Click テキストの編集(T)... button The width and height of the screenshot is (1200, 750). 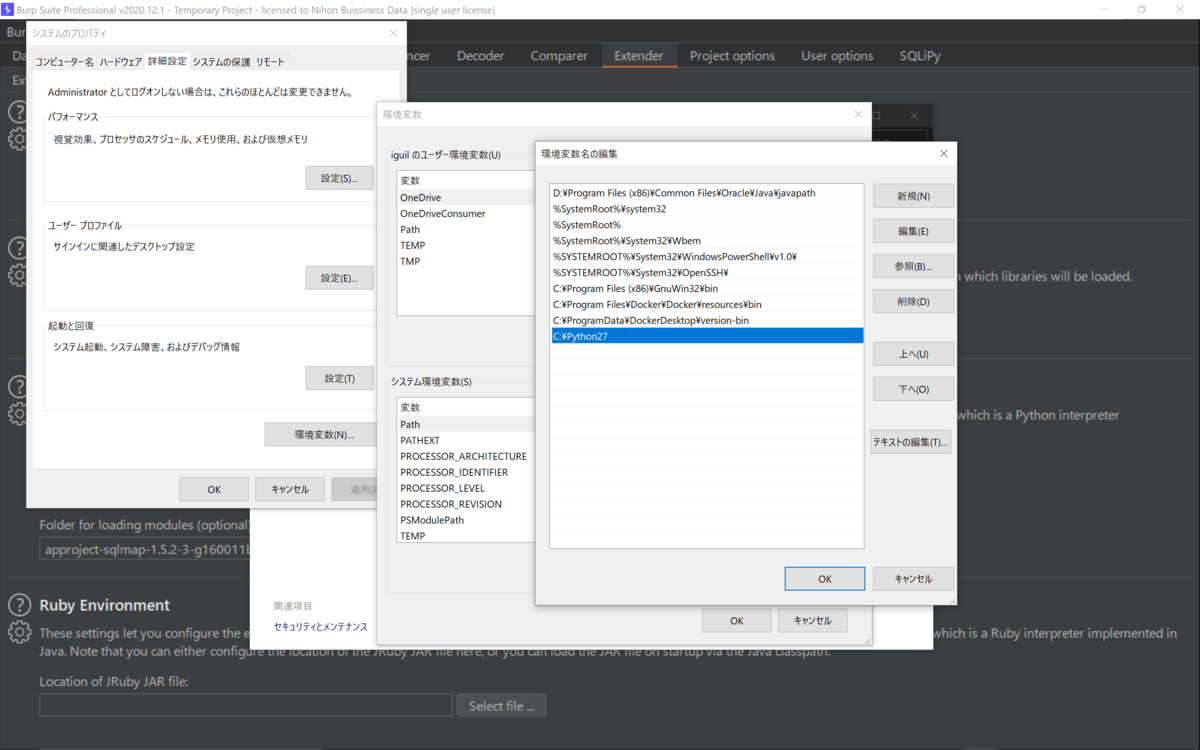(x=911, y=442)
